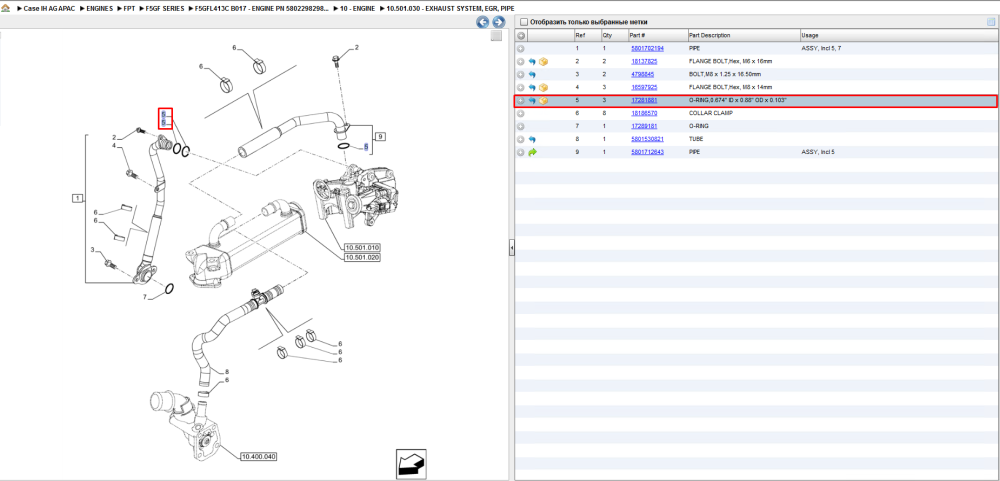Collapse the diagram panel with splitter arrow
This screenshot has width=1000, height=481.
click(x=511, y=248)
